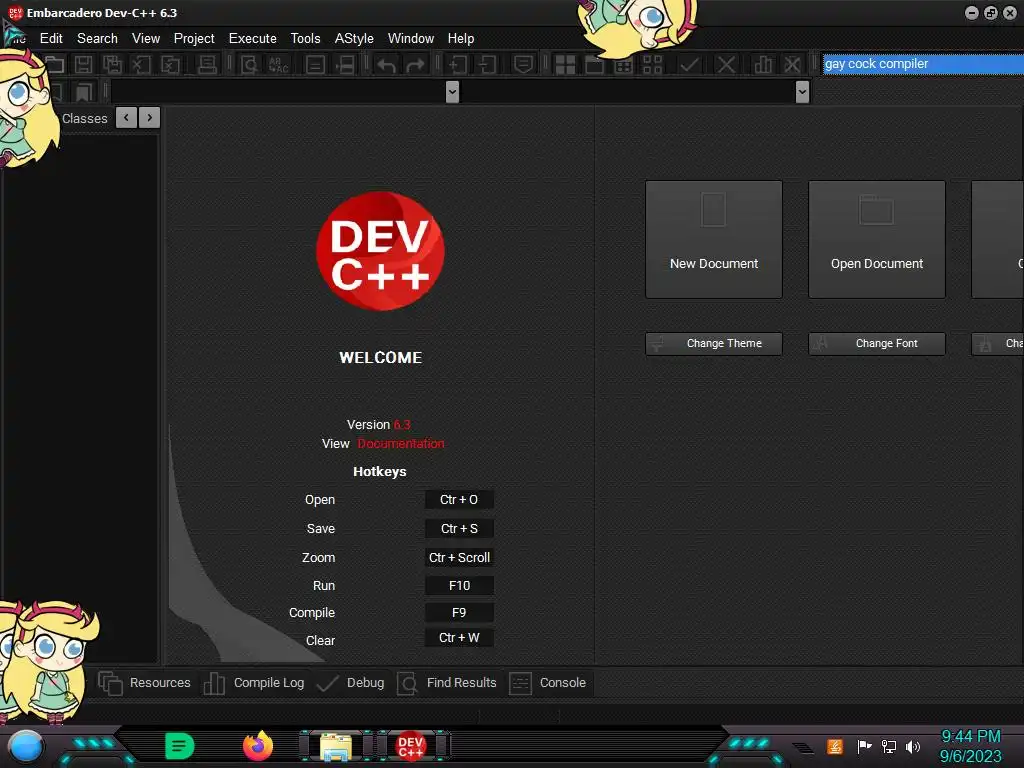Click the F10 Run hotkey label

pyautogui.click(x=459, y=586)
